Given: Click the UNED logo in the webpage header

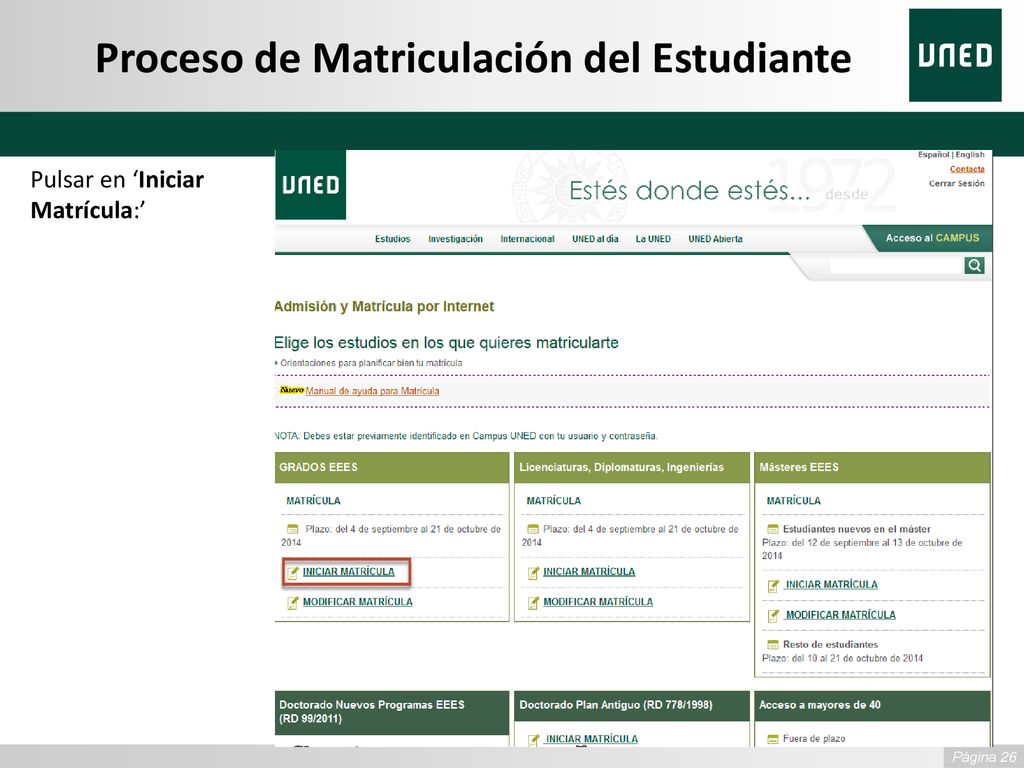Looking at the screenshot, I should click(x=311, y=185).
